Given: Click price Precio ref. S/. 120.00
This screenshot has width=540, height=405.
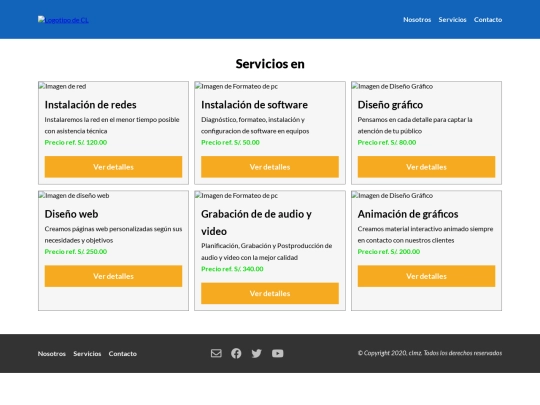Looking at the screenshot, I should (76, 142).
